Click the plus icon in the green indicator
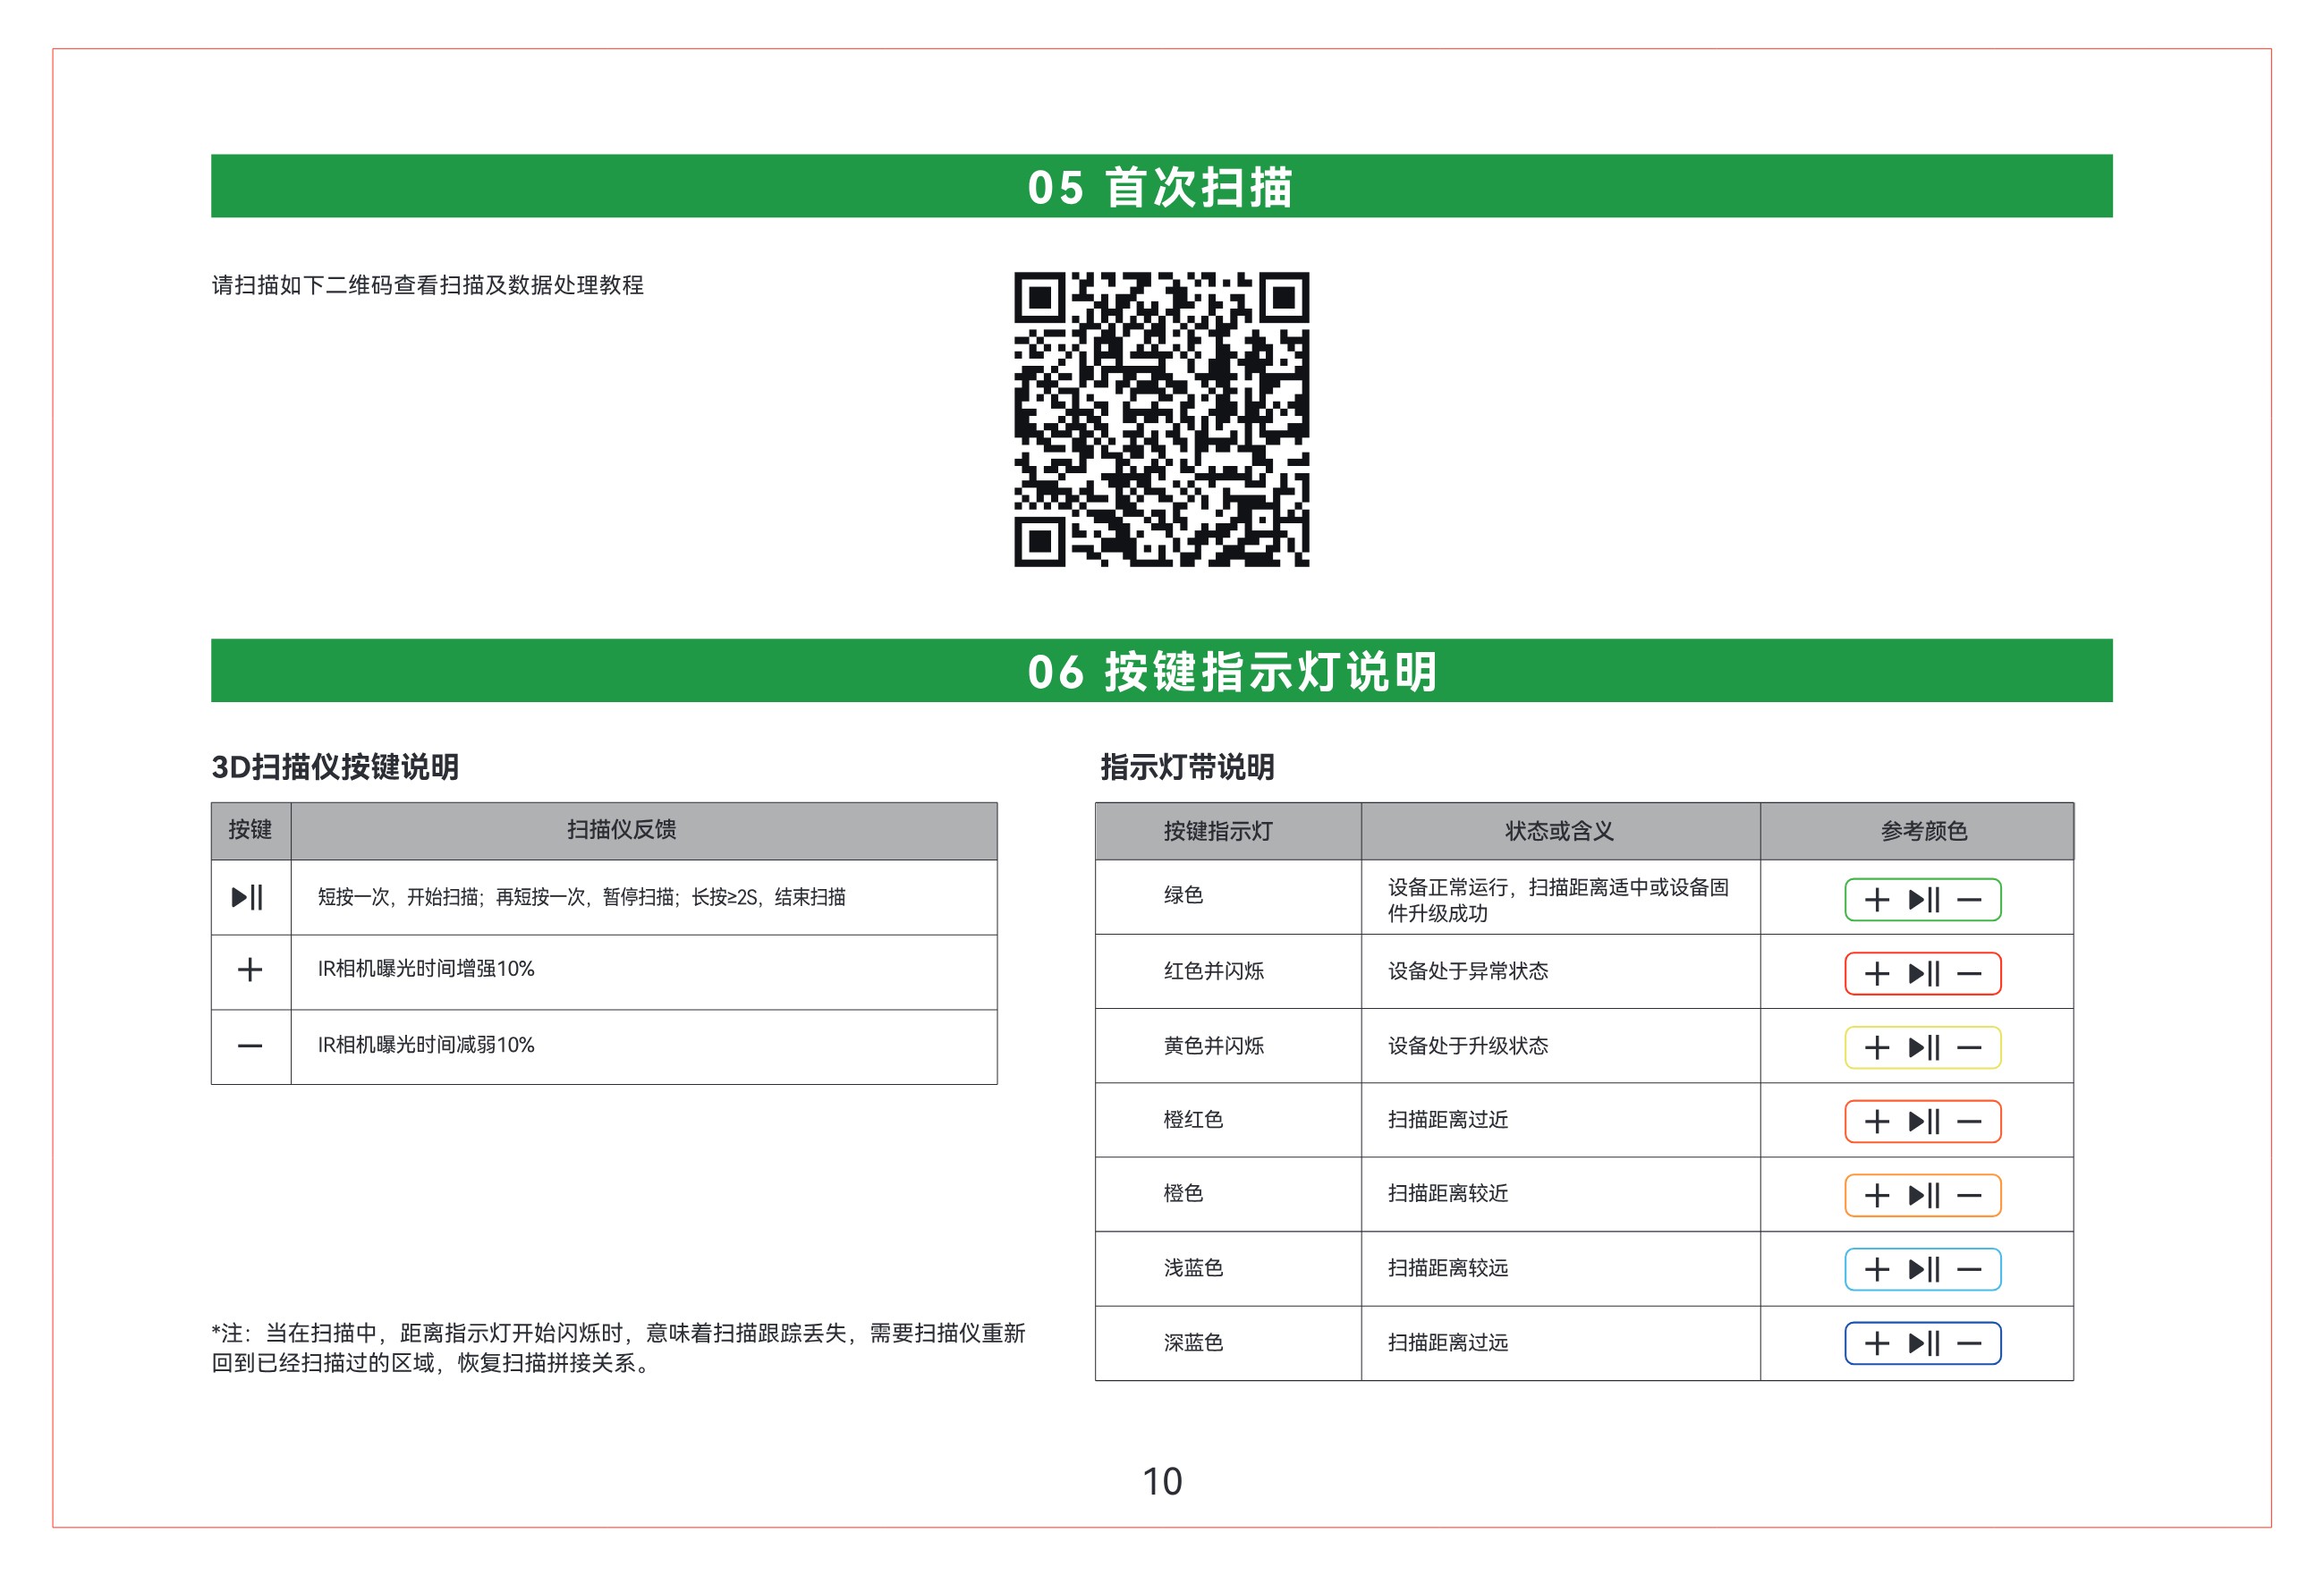 (x=1877, y=900)
